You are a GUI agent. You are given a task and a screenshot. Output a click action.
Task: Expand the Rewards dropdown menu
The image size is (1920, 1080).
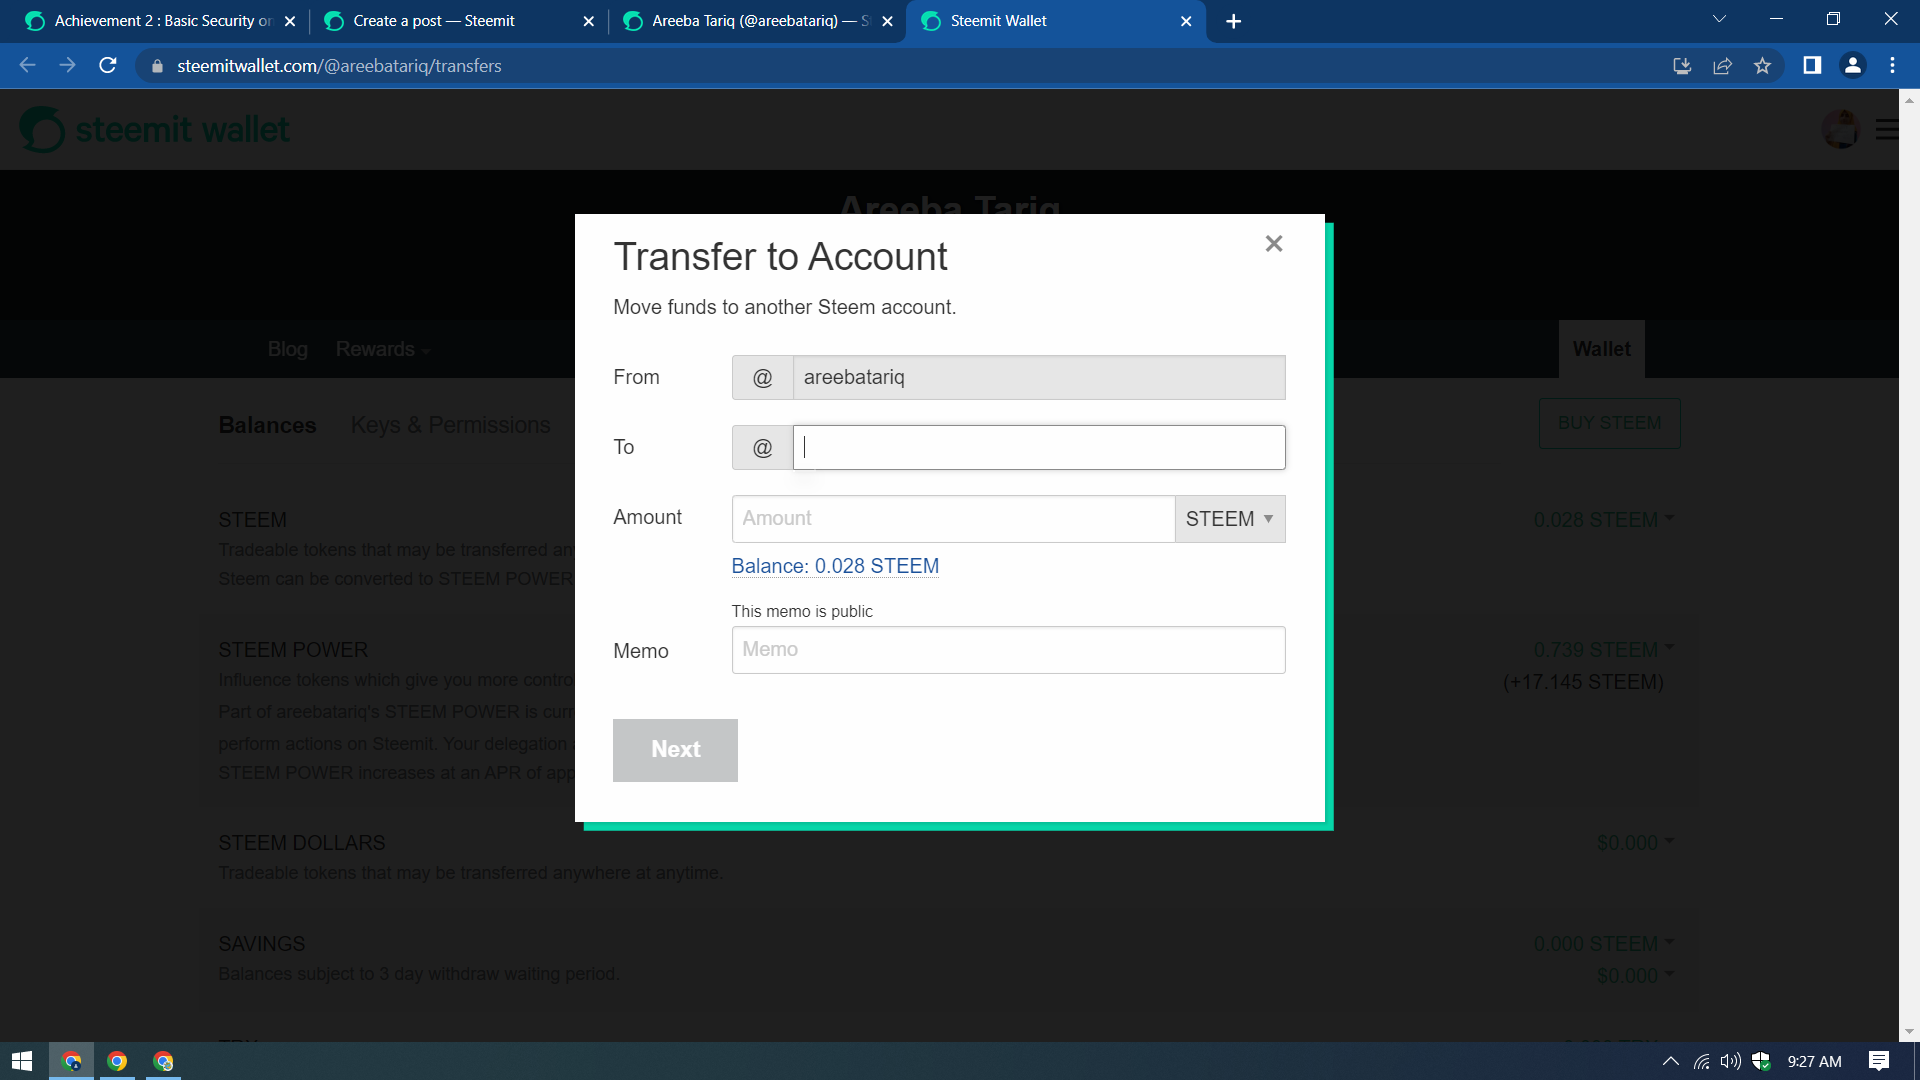click(x=382, y=349)
